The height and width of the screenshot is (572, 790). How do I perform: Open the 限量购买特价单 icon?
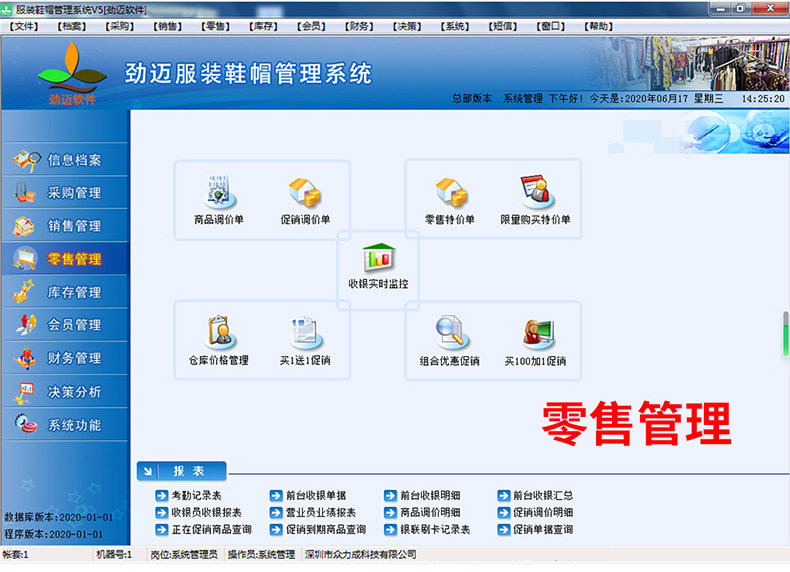536,192
